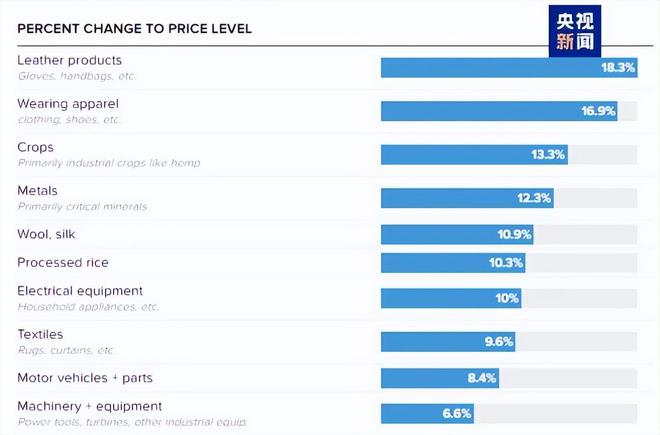Click the Metals 12.3% bar
The image size is (660, 435).
467,198
